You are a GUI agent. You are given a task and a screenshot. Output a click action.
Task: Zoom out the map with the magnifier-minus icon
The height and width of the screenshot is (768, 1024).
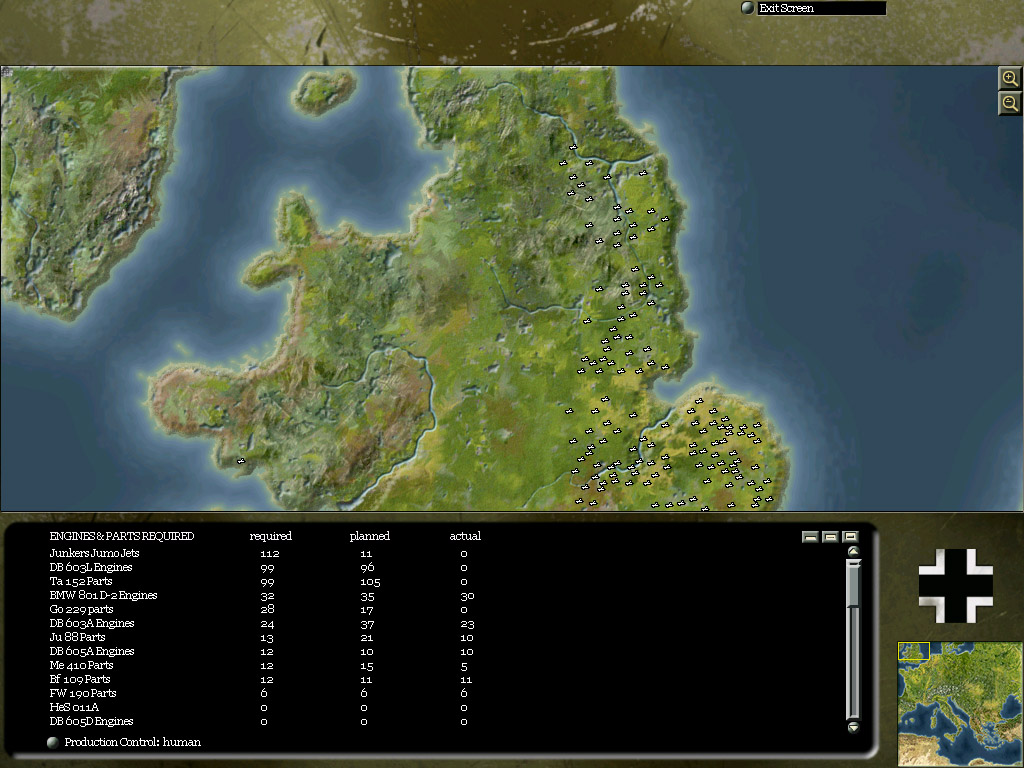click(1010, 103)
